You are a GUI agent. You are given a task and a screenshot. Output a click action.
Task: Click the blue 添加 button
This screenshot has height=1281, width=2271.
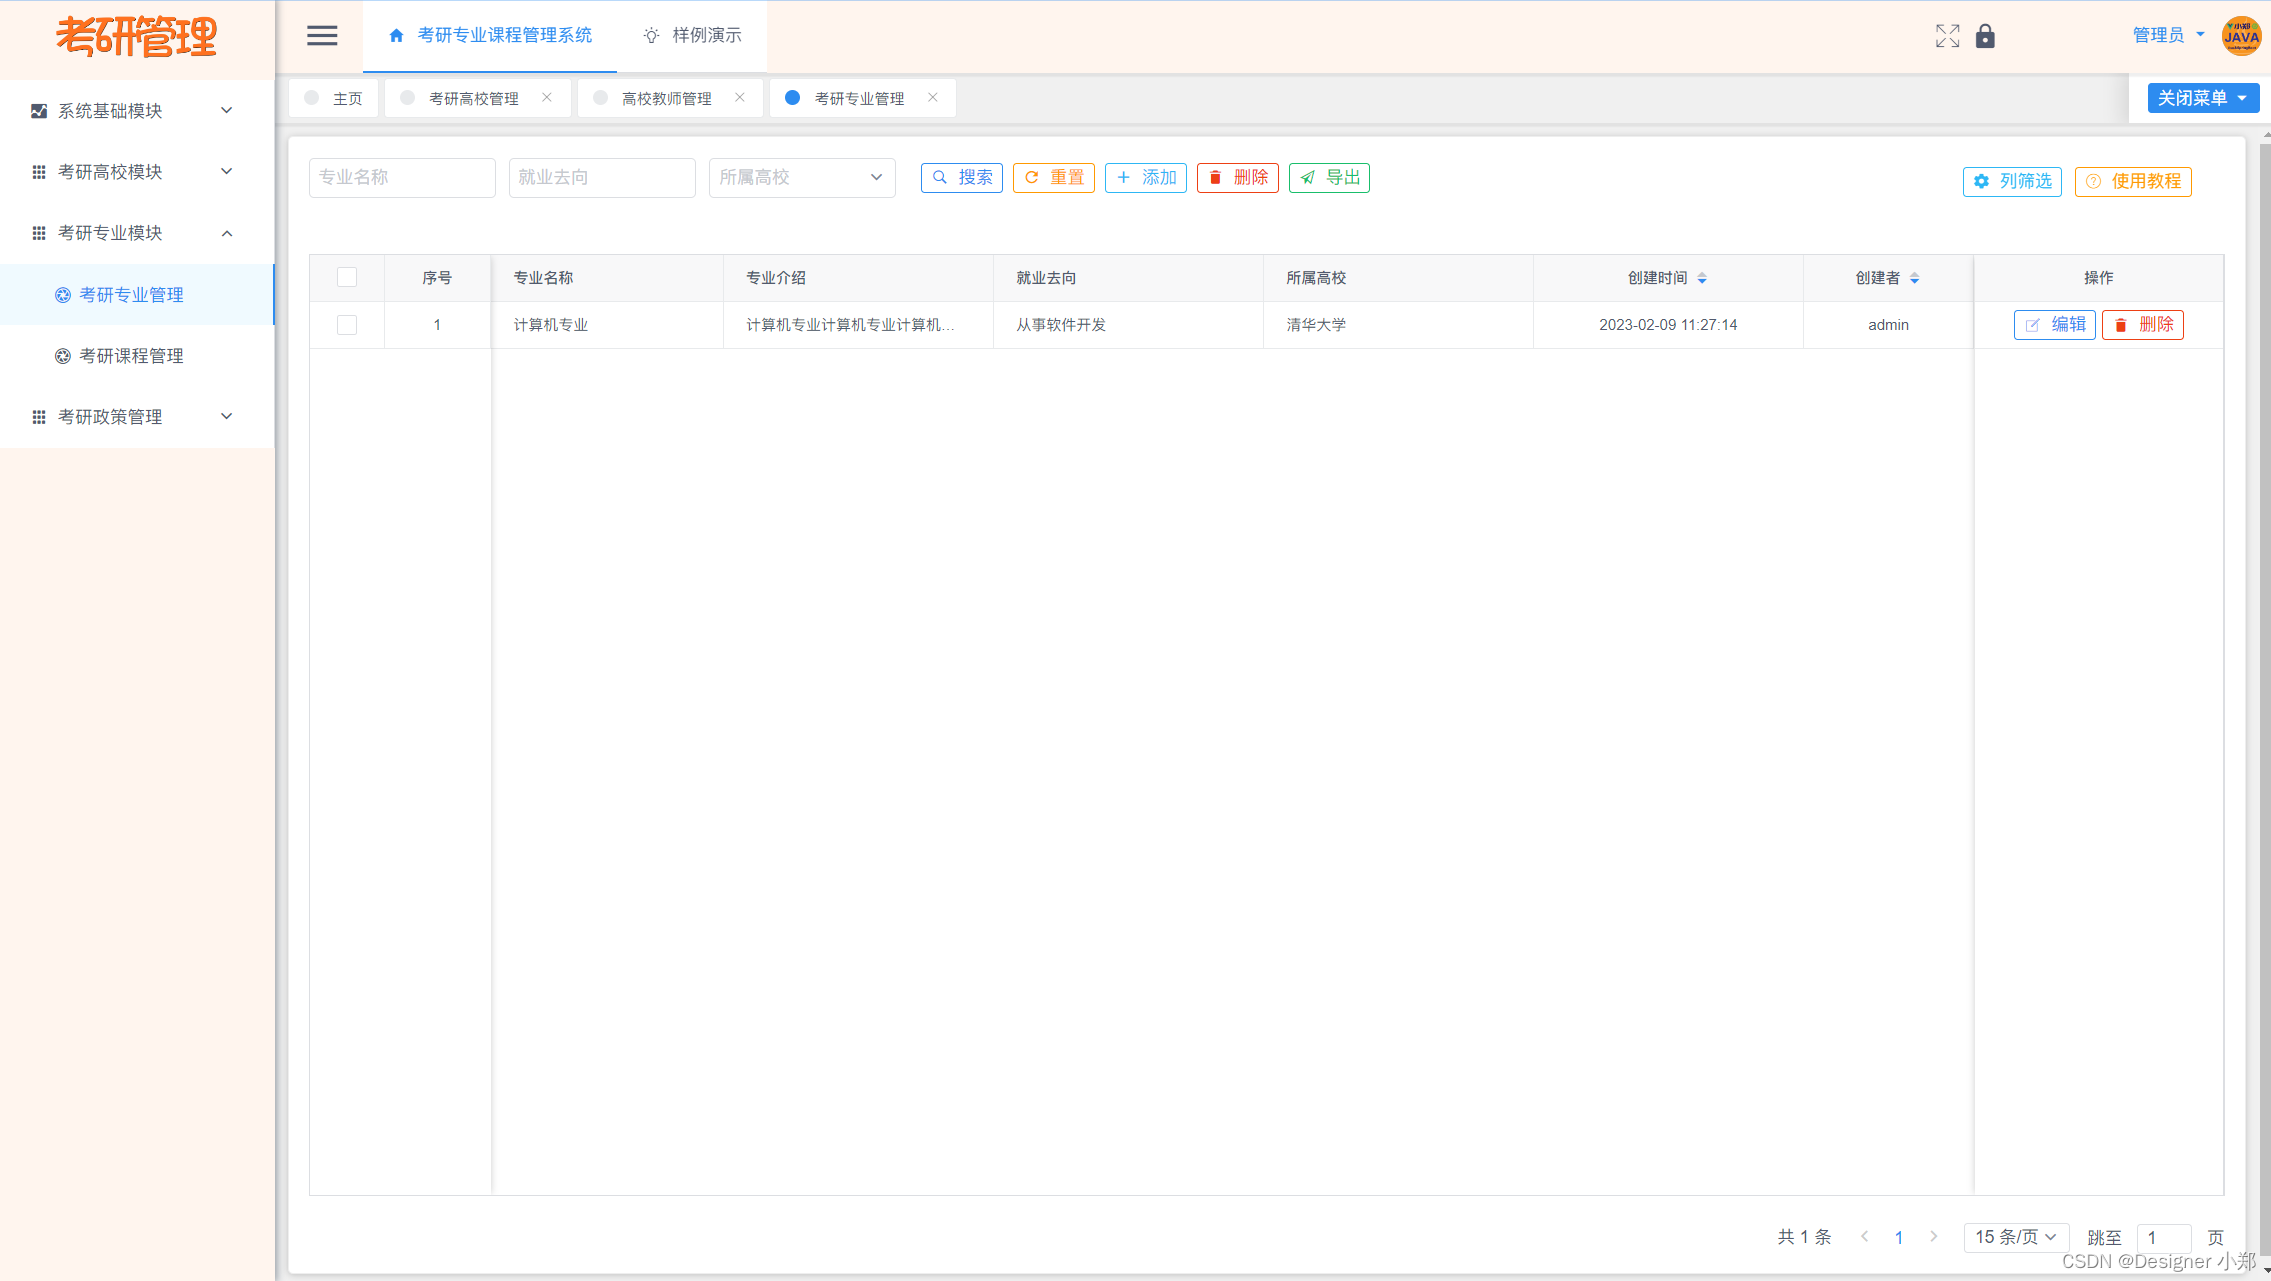click(x=1146, y=177)
